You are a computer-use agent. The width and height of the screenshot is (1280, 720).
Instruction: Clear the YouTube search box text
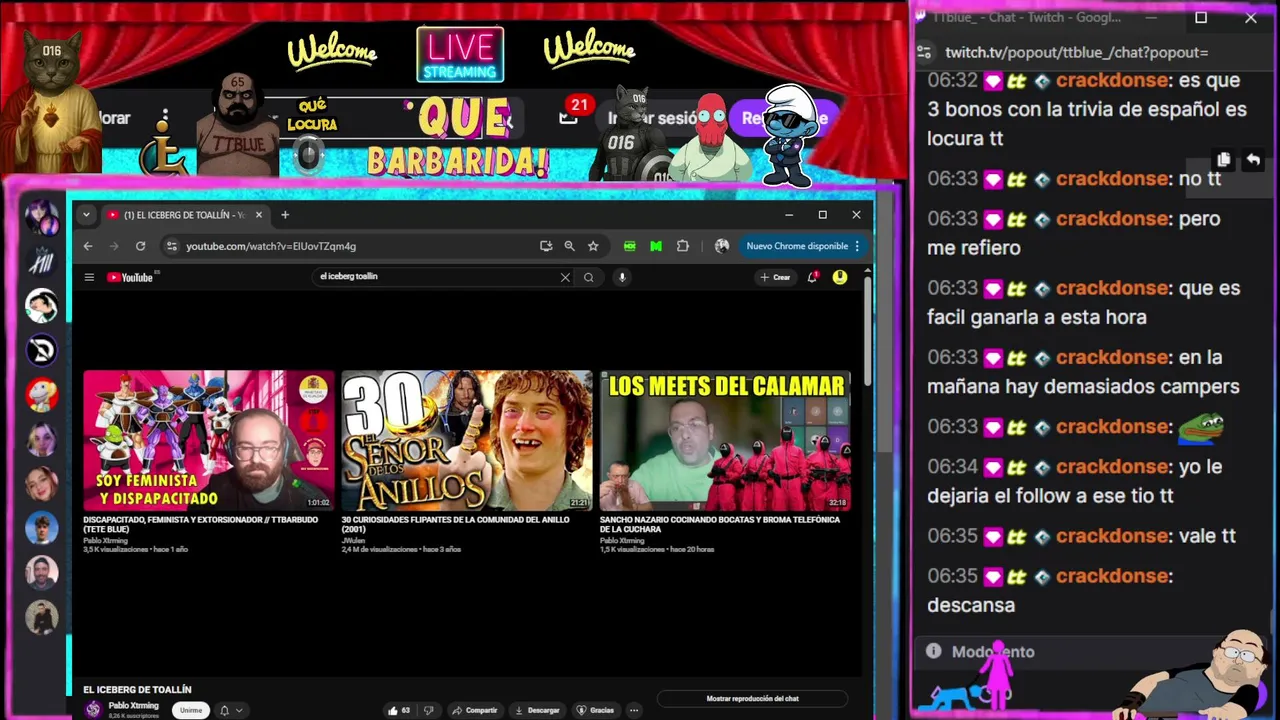coord(565,277)
